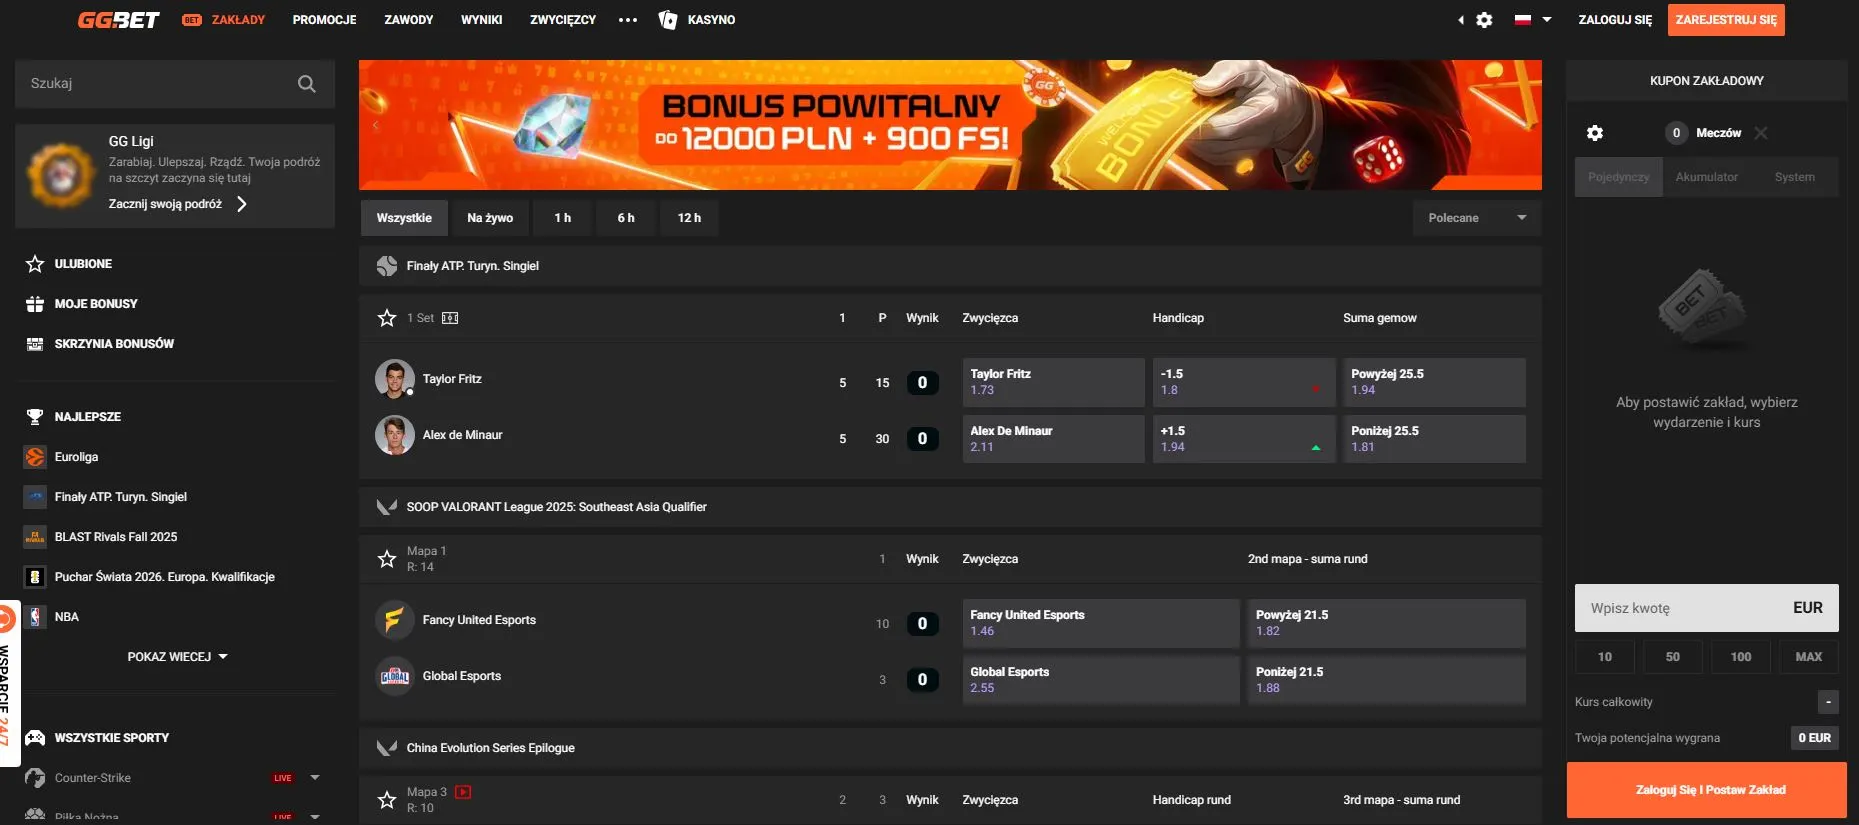Screen dimensions: 1859x825
Task: Click the Wpisz kwotę stake input
Action: pos(1680,608)
